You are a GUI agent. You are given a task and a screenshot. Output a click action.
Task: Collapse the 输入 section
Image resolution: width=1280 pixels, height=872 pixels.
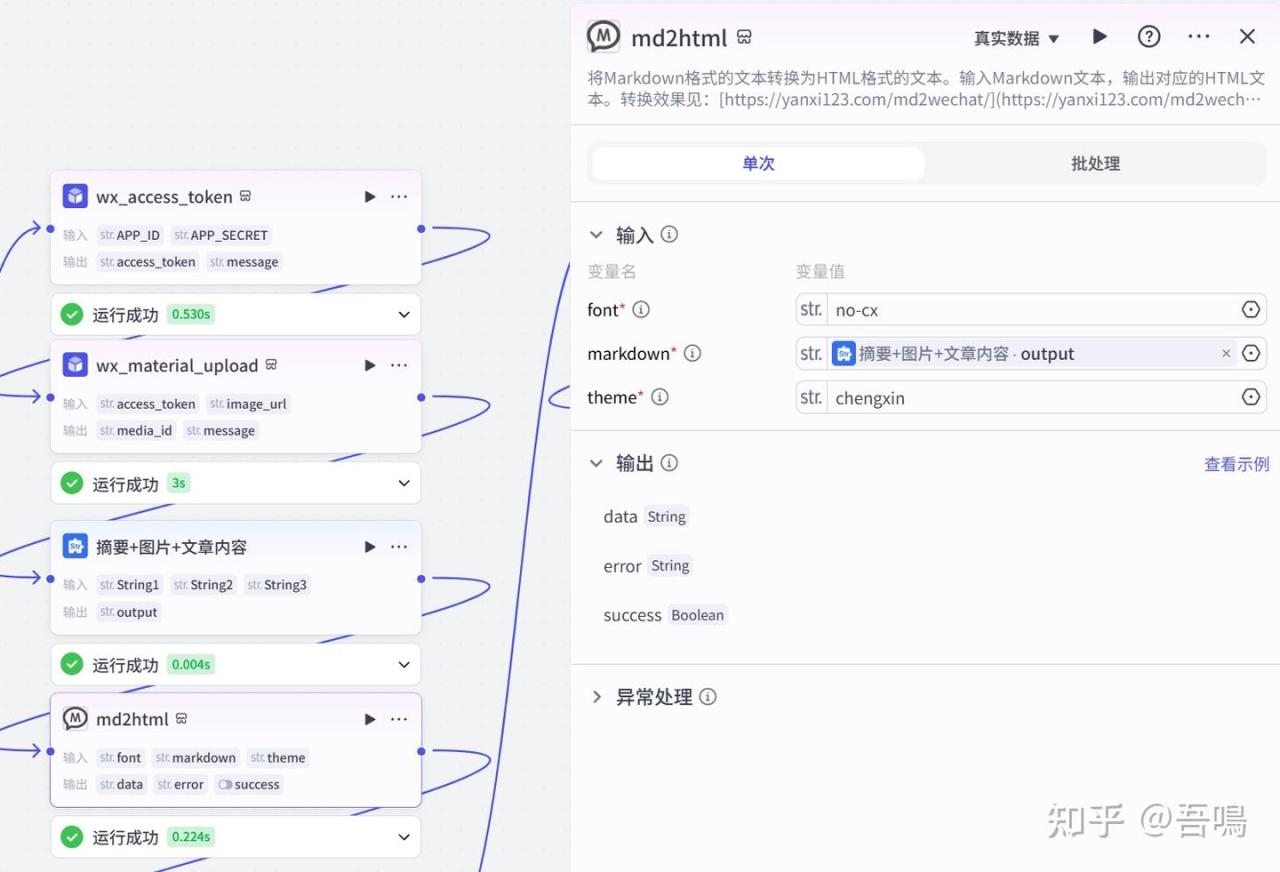click(597, 235)
